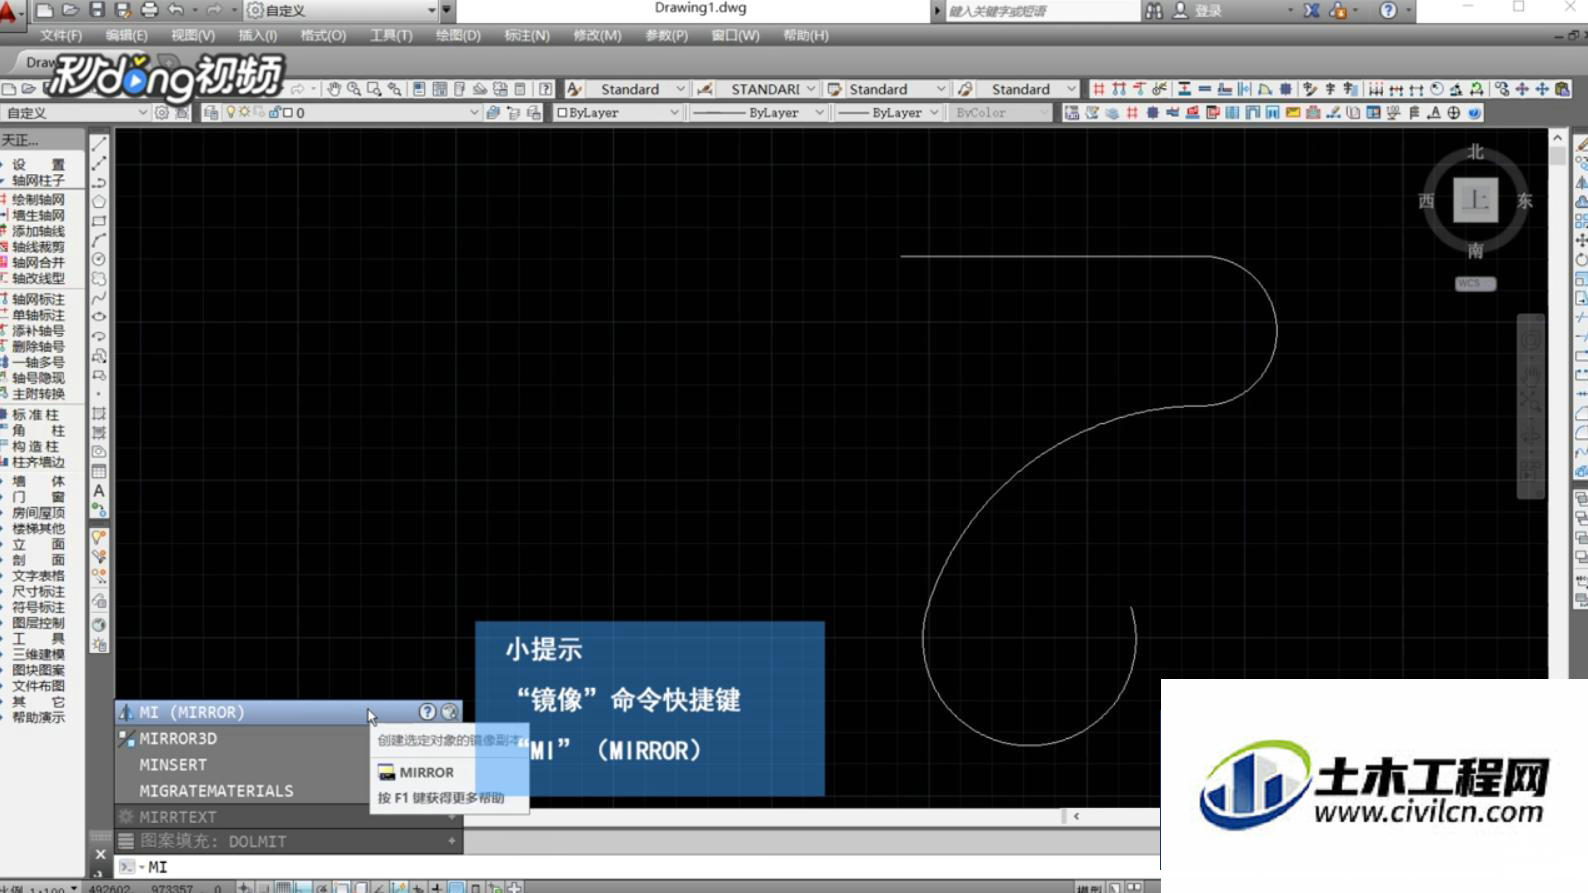Click the blue help circle at toolbar end

pyautogui.click(x=1474, y=113)
